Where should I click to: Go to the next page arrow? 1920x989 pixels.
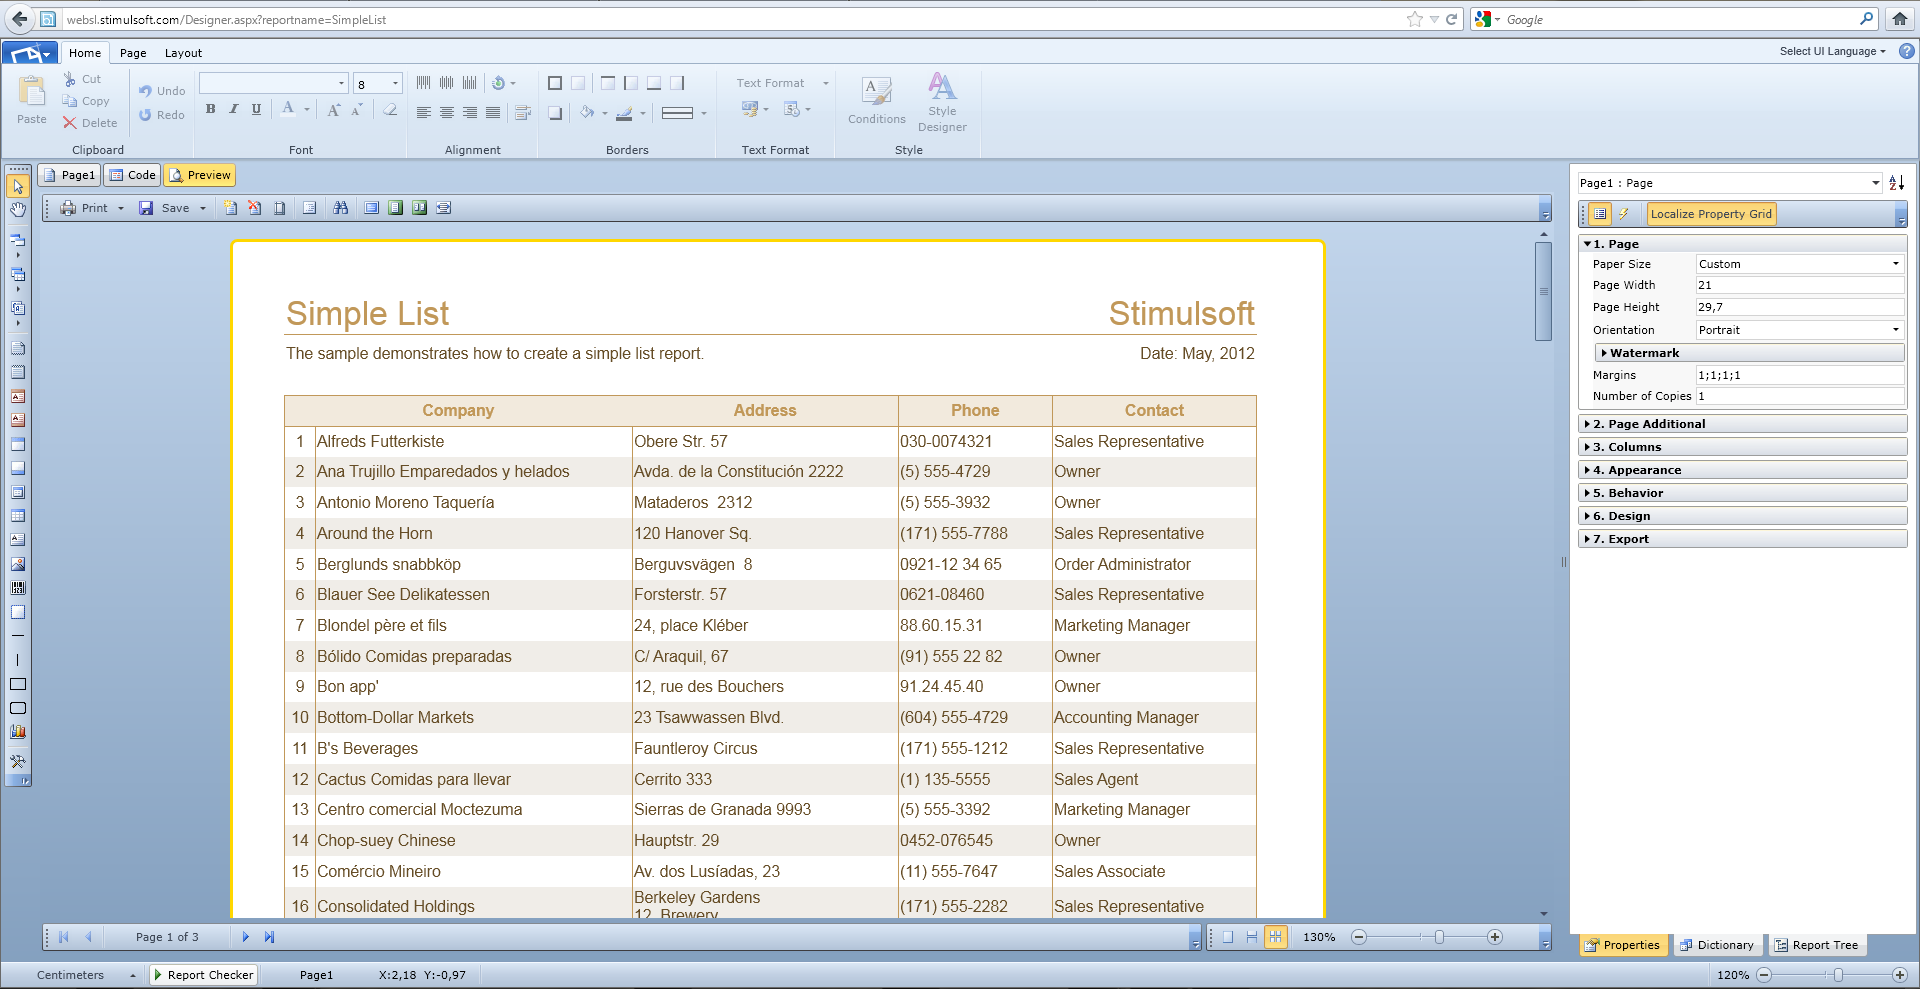click(245, 937)
